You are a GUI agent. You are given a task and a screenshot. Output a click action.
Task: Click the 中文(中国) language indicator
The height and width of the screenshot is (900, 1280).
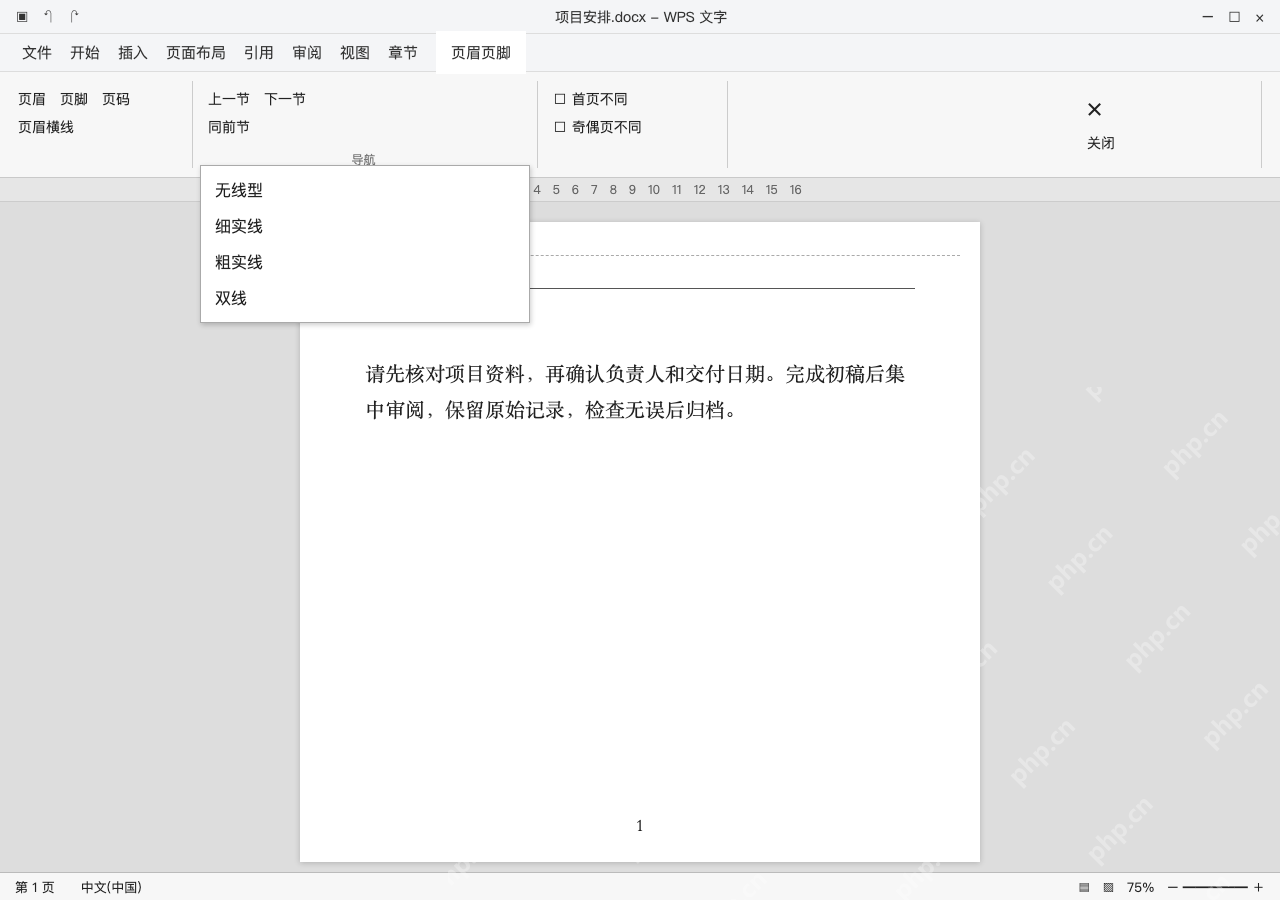111,887
